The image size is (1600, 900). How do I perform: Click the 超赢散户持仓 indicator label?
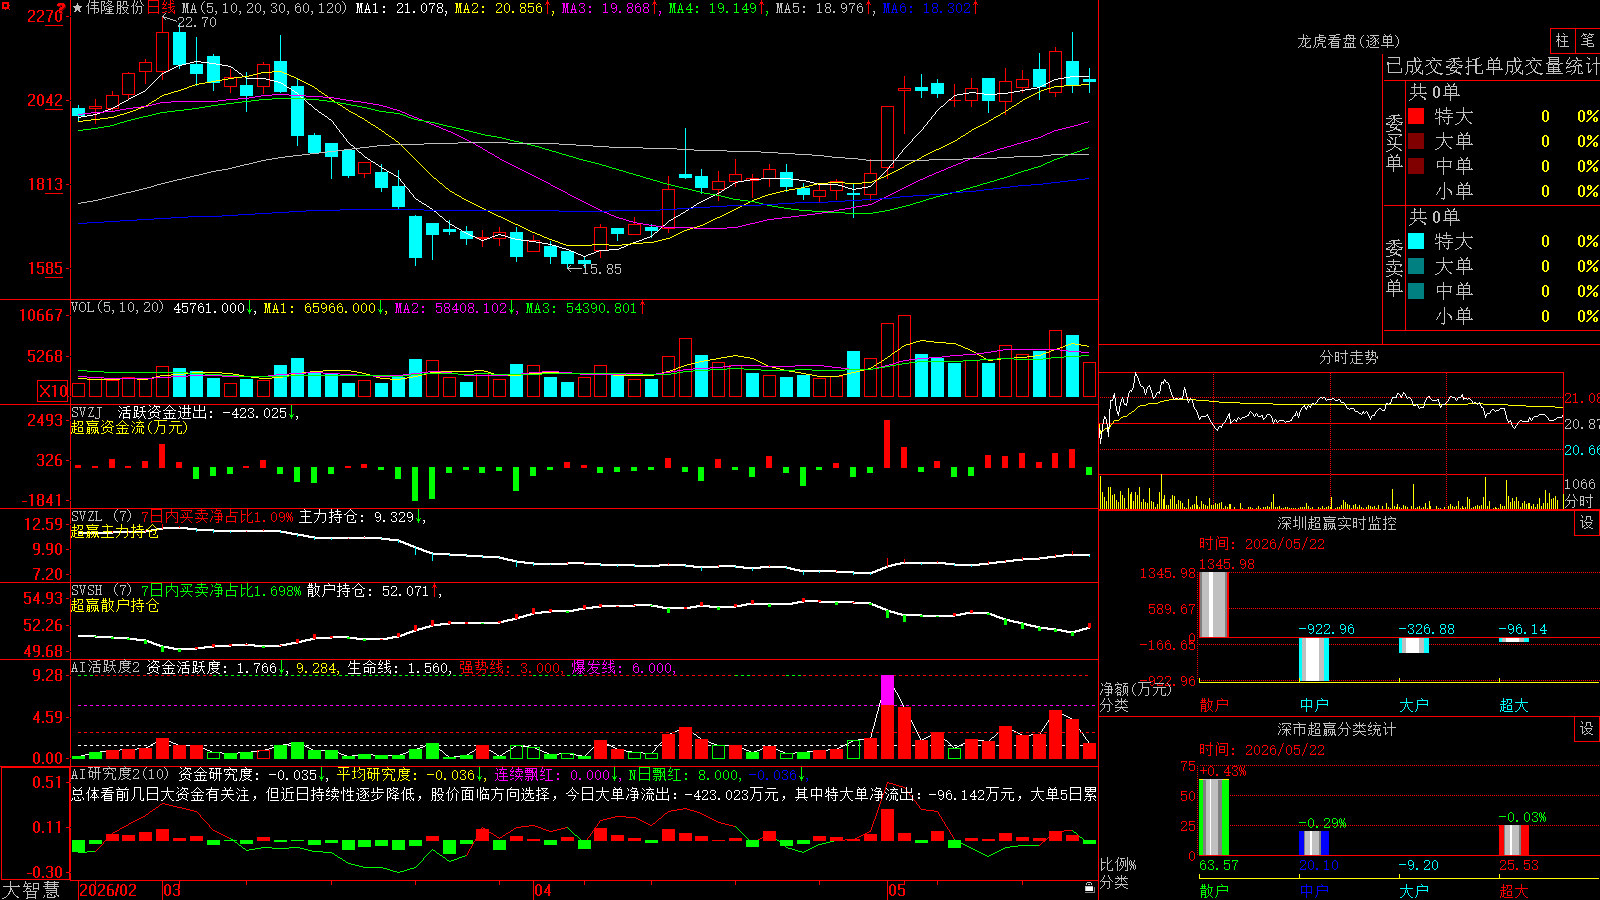coord(115,605)
